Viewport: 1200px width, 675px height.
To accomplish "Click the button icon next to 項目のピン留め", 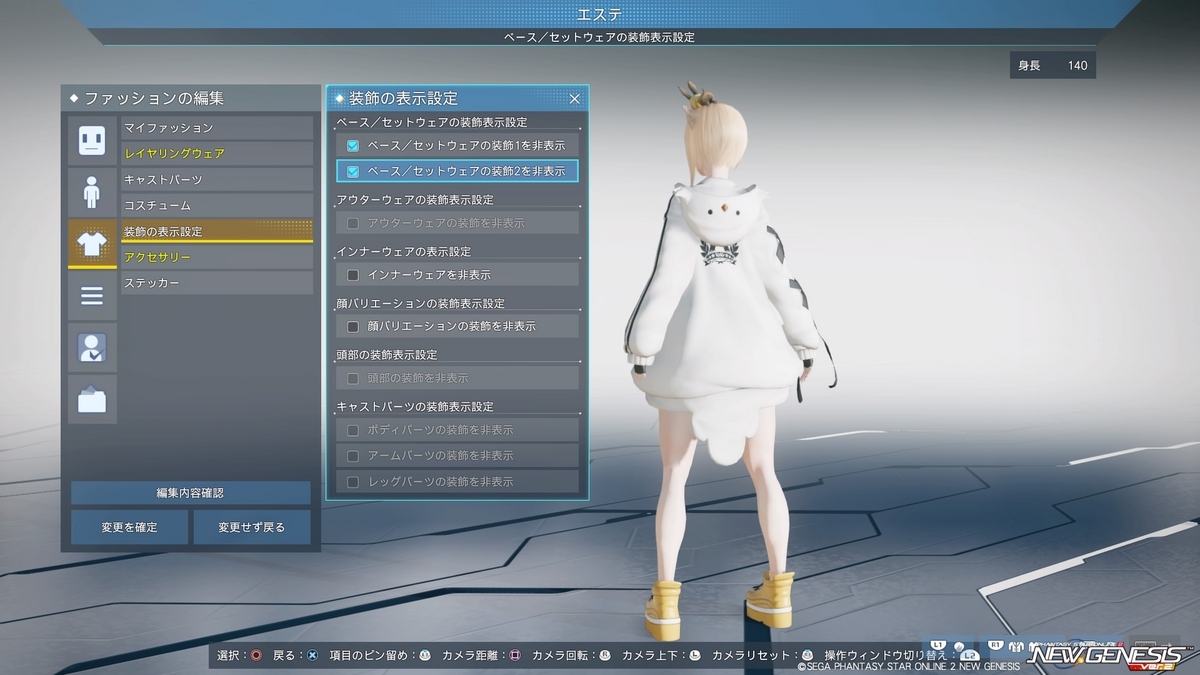I will (x=424, y=655).
